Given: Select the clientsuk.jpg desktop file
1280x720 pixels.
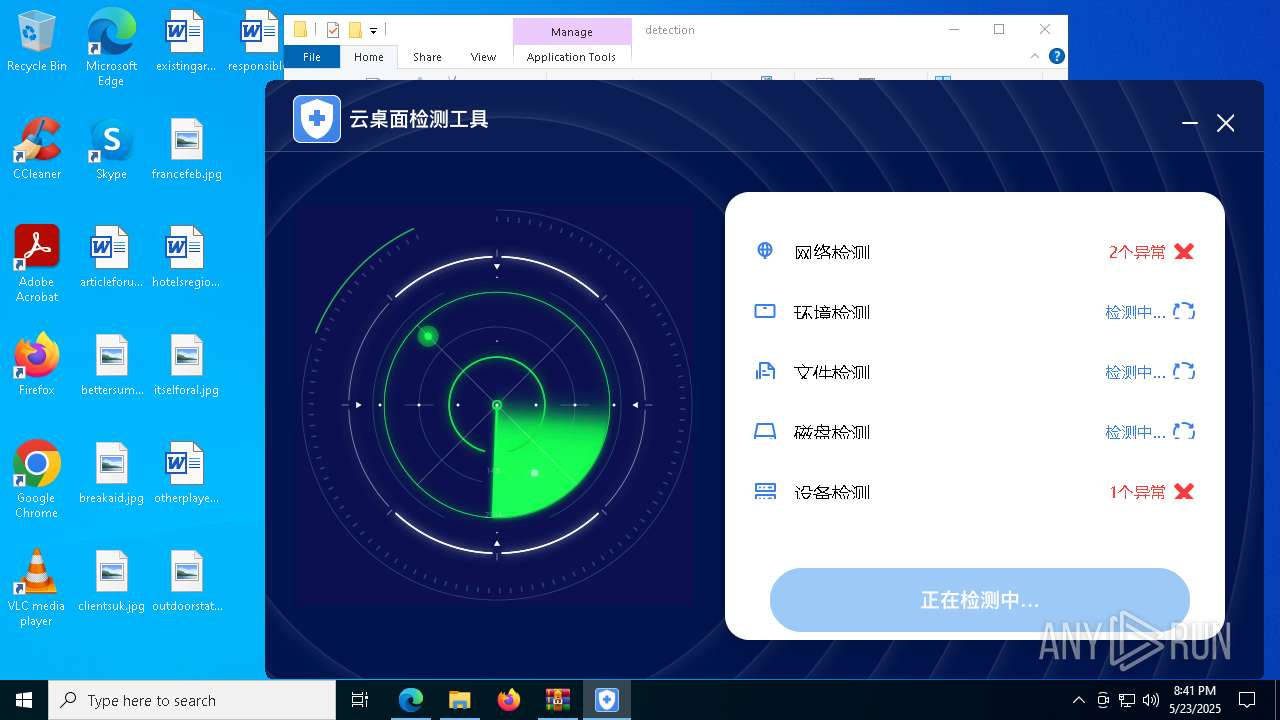Looking at the screenshot, I should coord(111,580).
